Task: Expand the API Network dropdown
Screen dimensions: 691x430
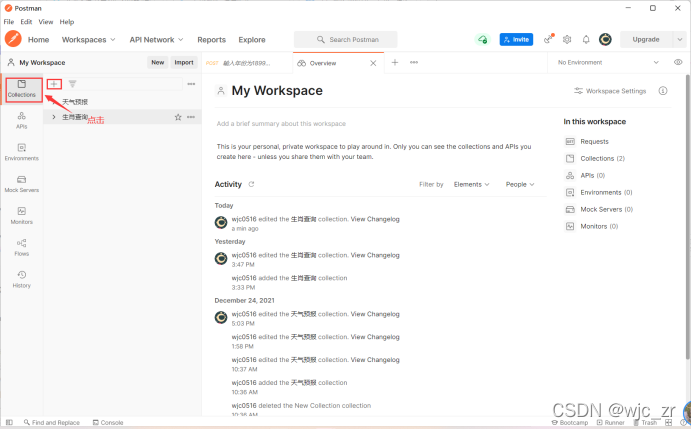Action: pyautogui.click(x=156, y=40)
